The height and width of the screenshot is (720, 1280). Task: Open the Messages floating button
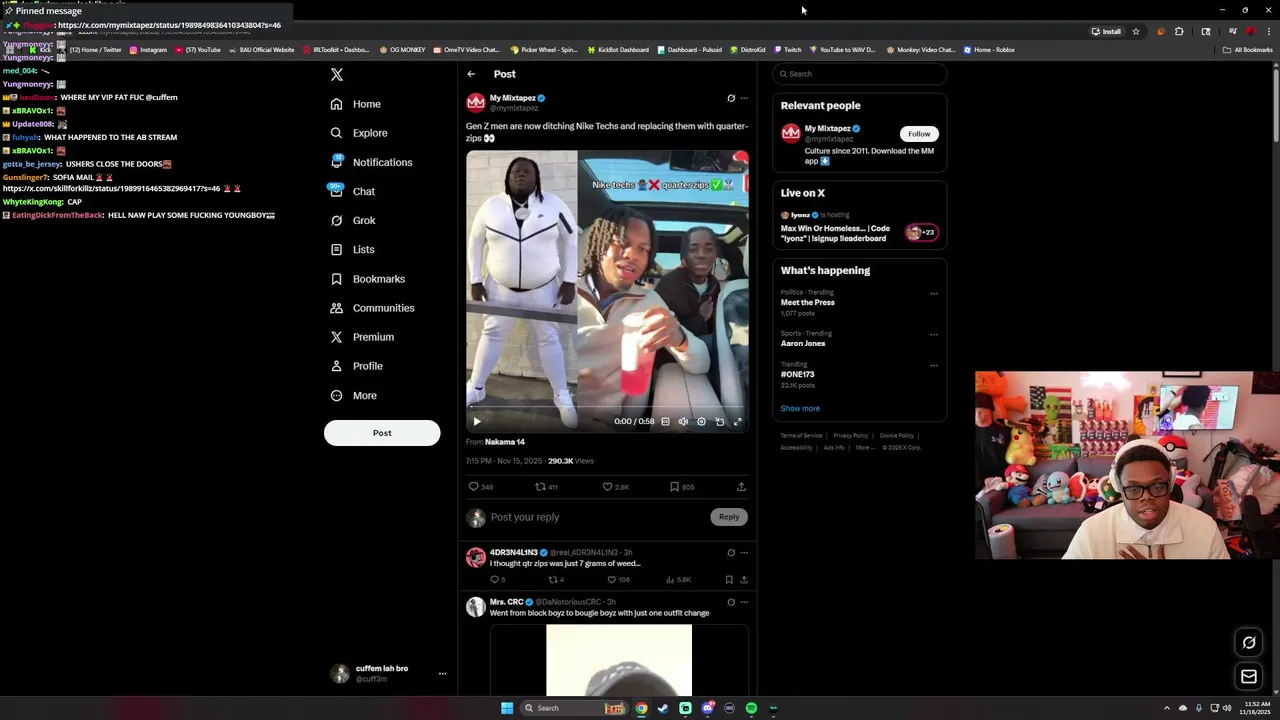pyautogui.click(x=1249, y=677)
